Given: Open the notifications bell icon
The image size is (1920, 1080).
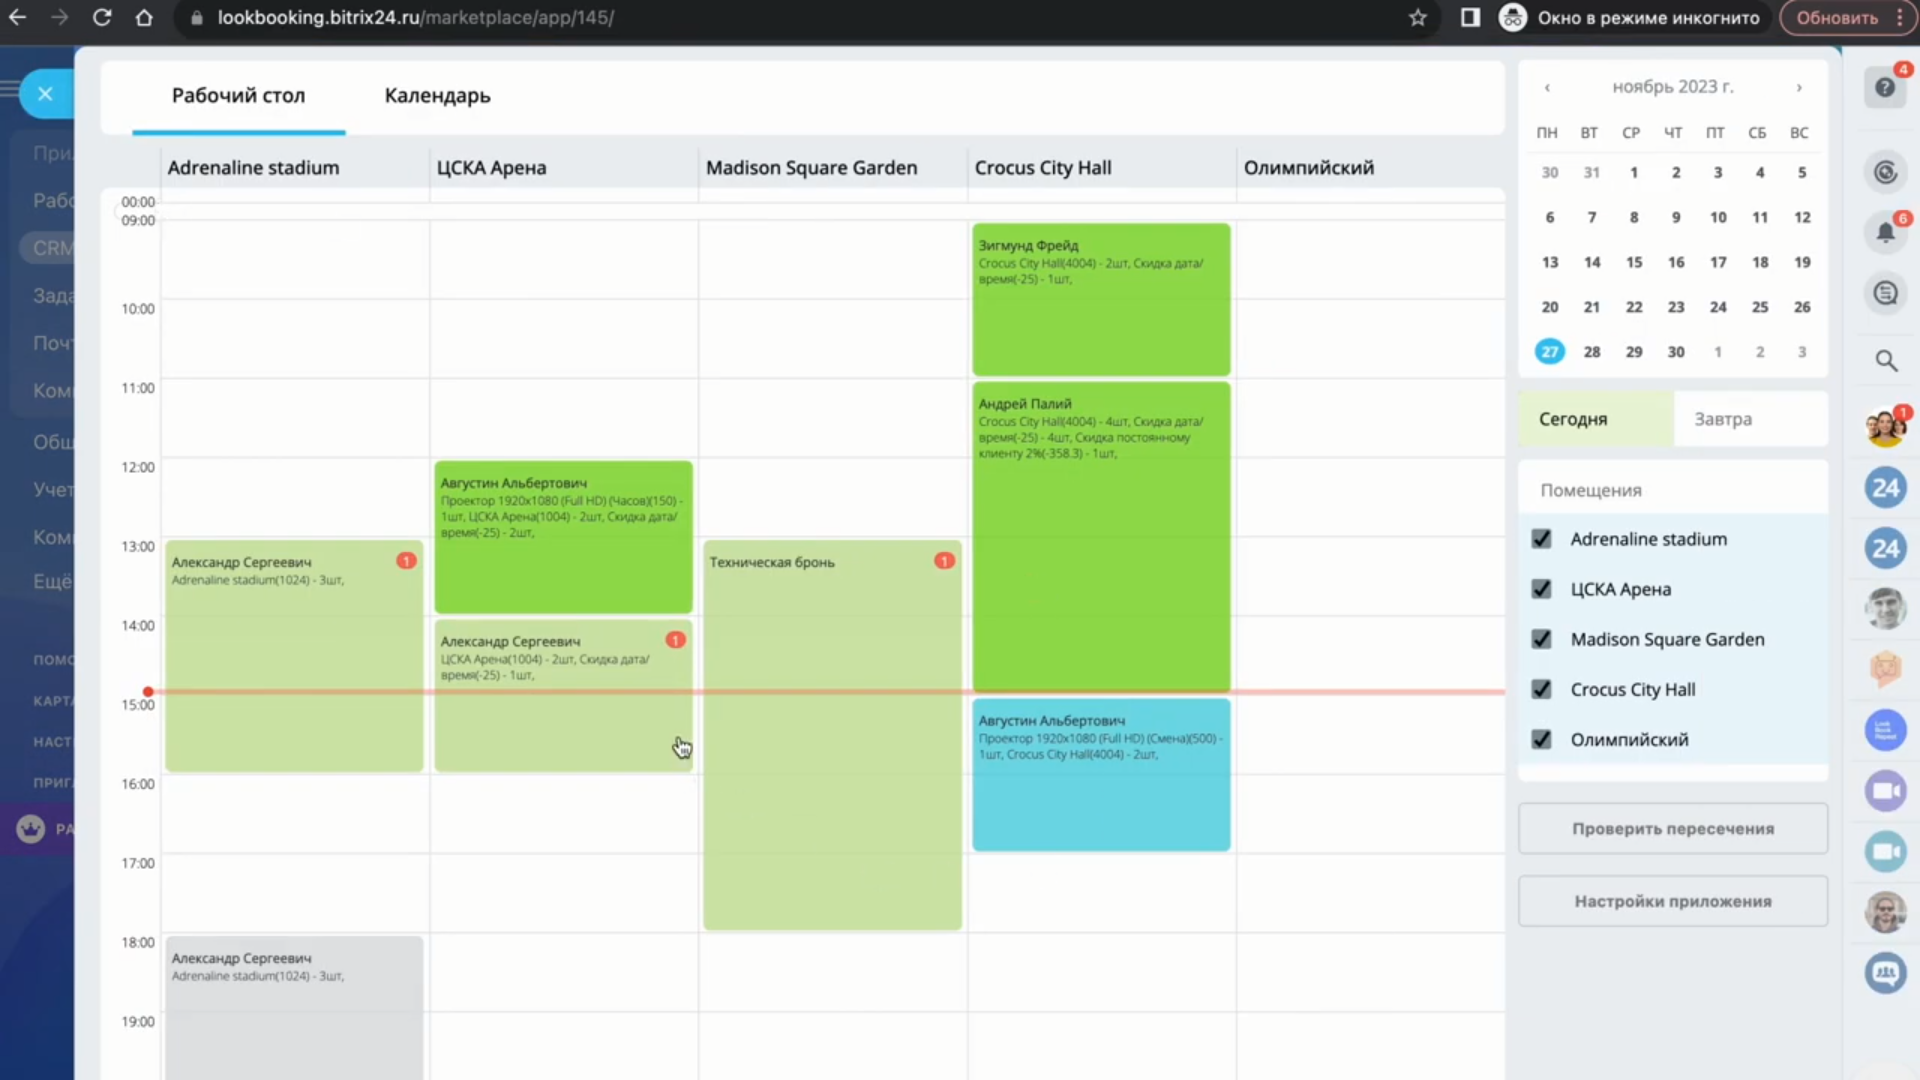Looking at the screenshot, I should click(1885, 233).
